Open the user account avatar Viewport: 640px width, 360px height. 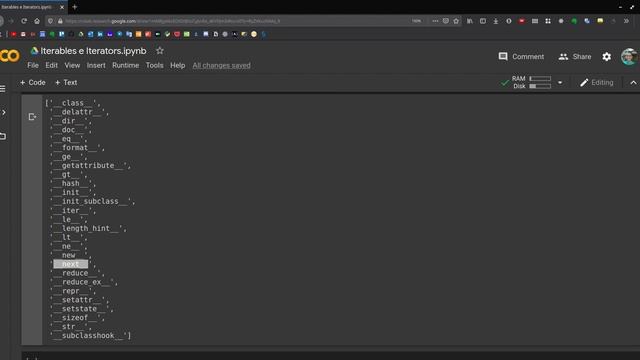tap(629, 56)
